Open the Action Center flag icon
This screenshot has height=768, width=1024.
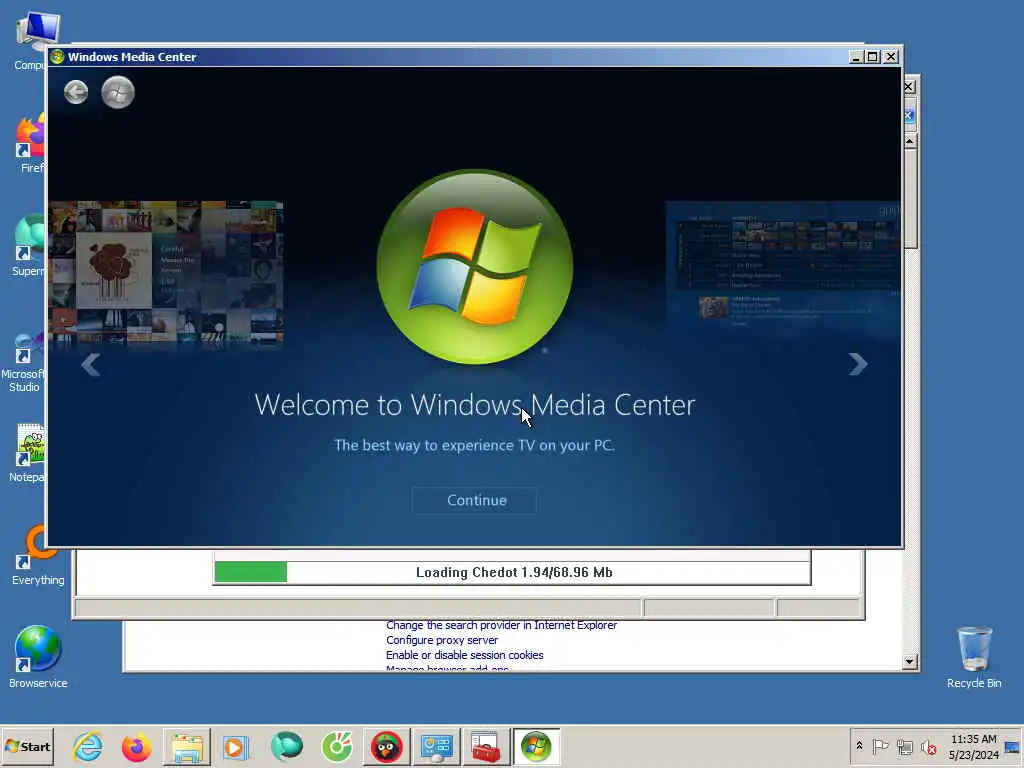point(880,746)
